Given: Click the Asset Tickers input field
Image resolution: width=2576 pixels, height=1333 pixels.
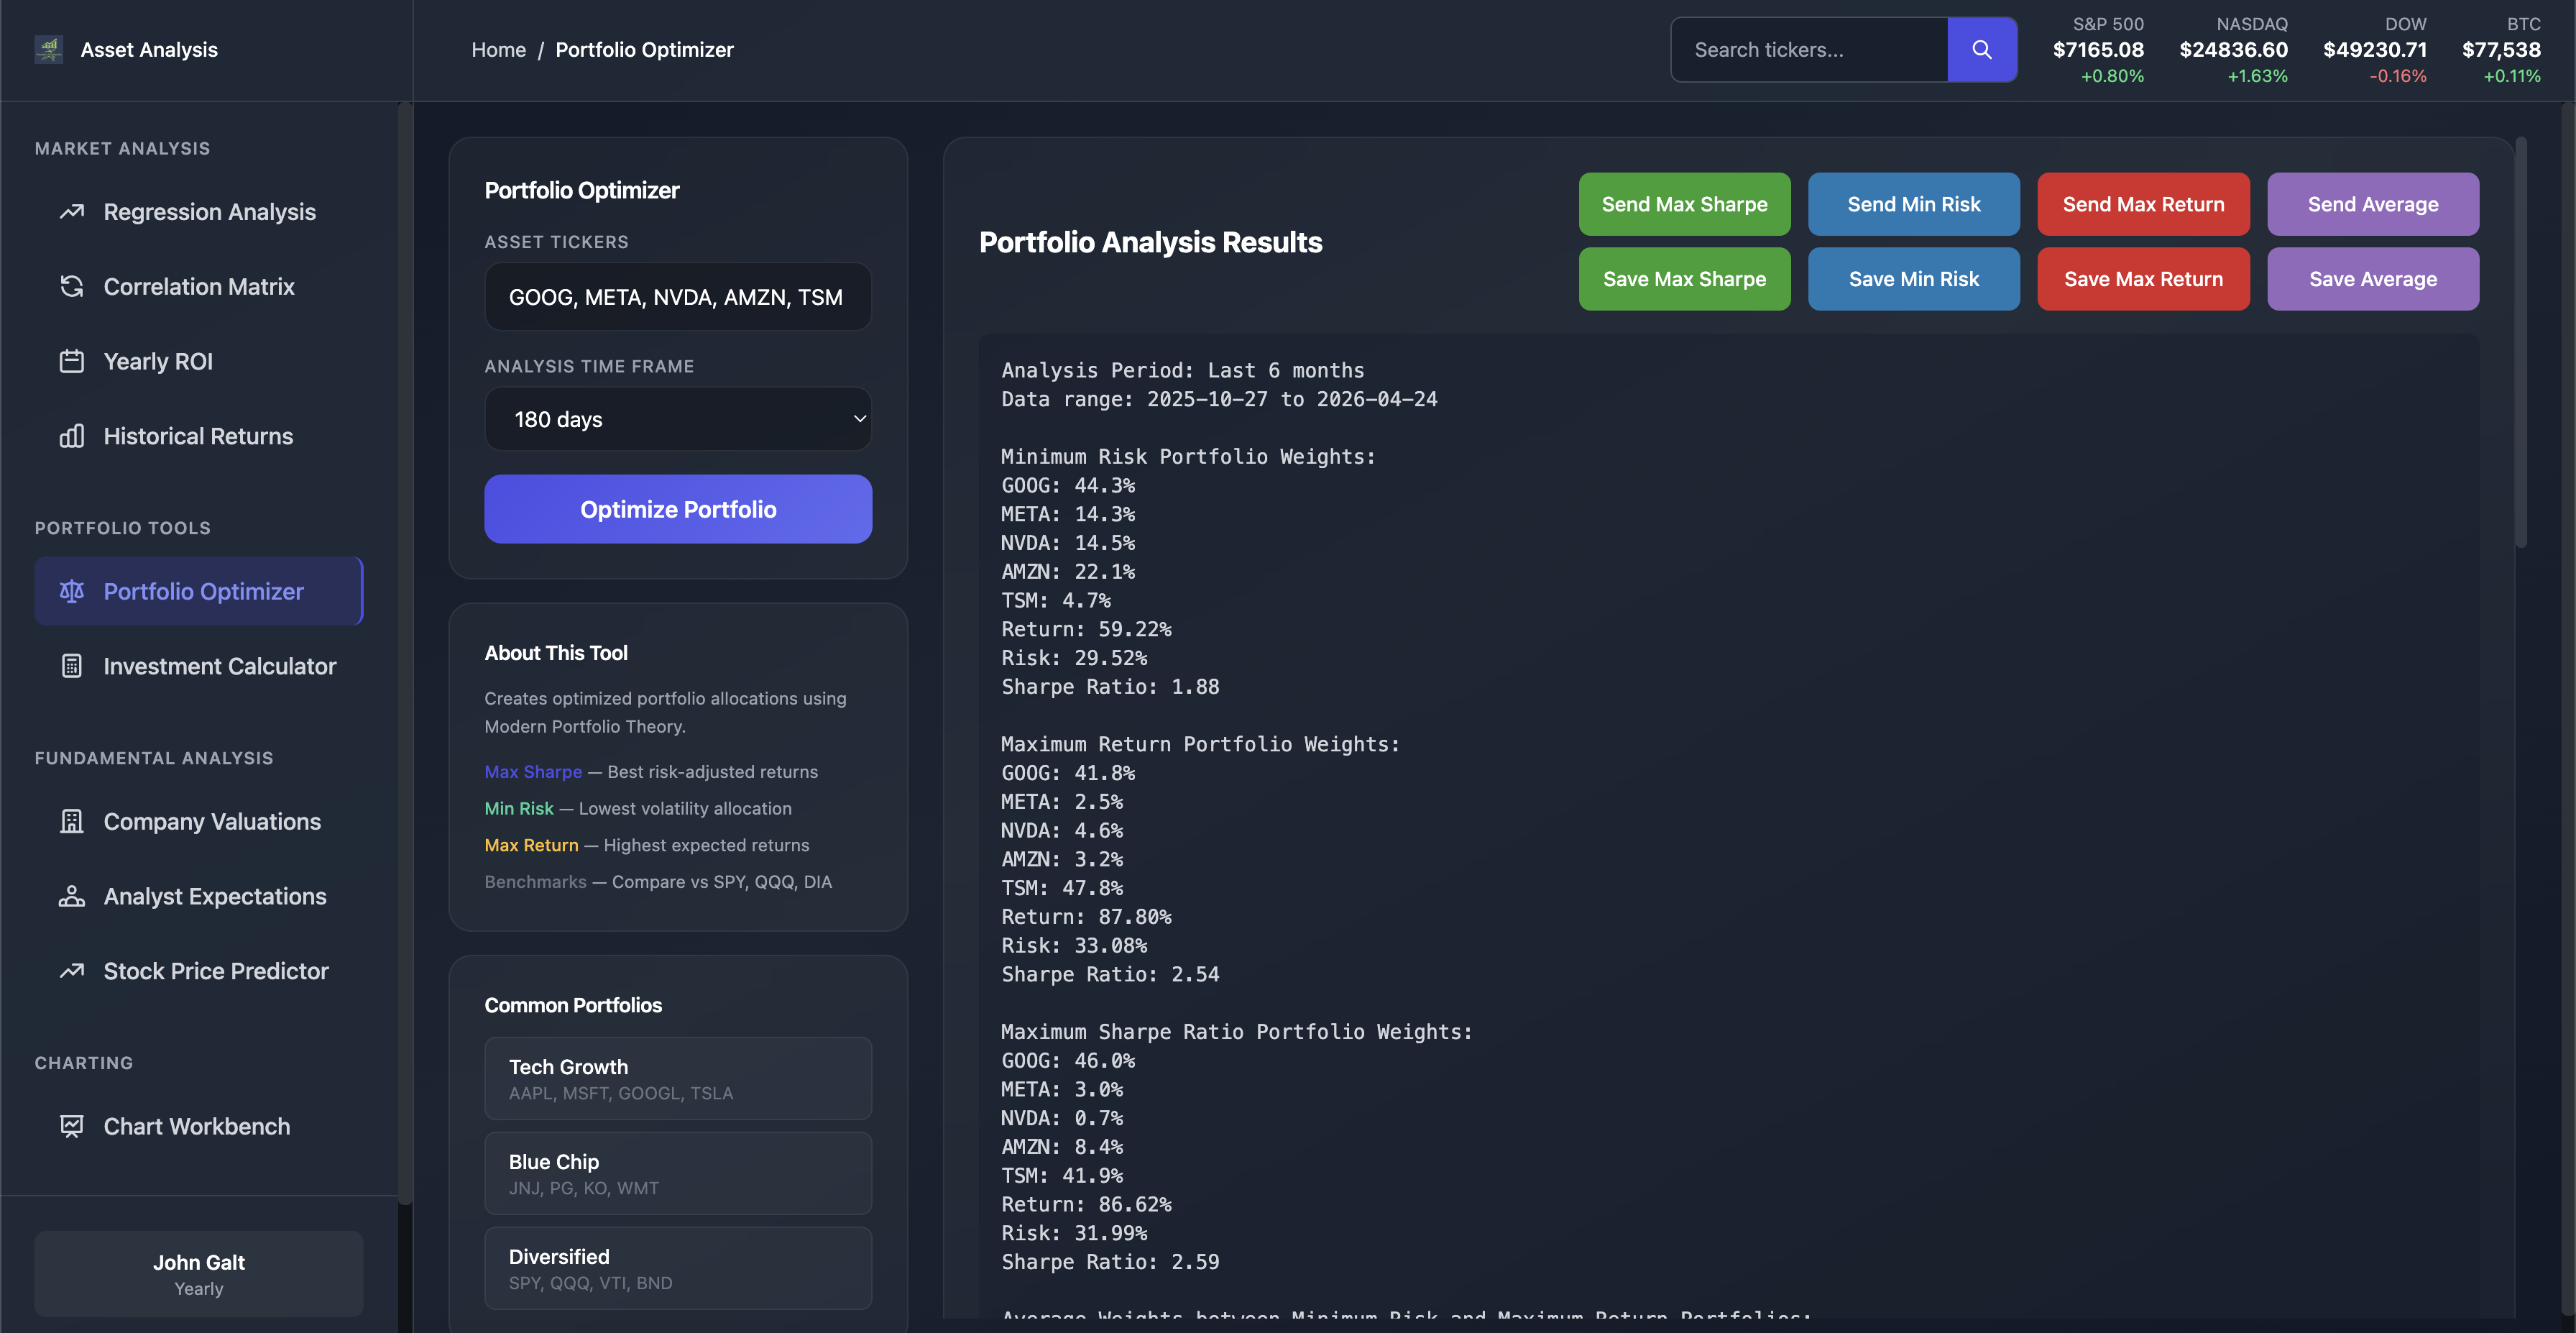Looking at the screenshot, I should click(x=678, y=297).
